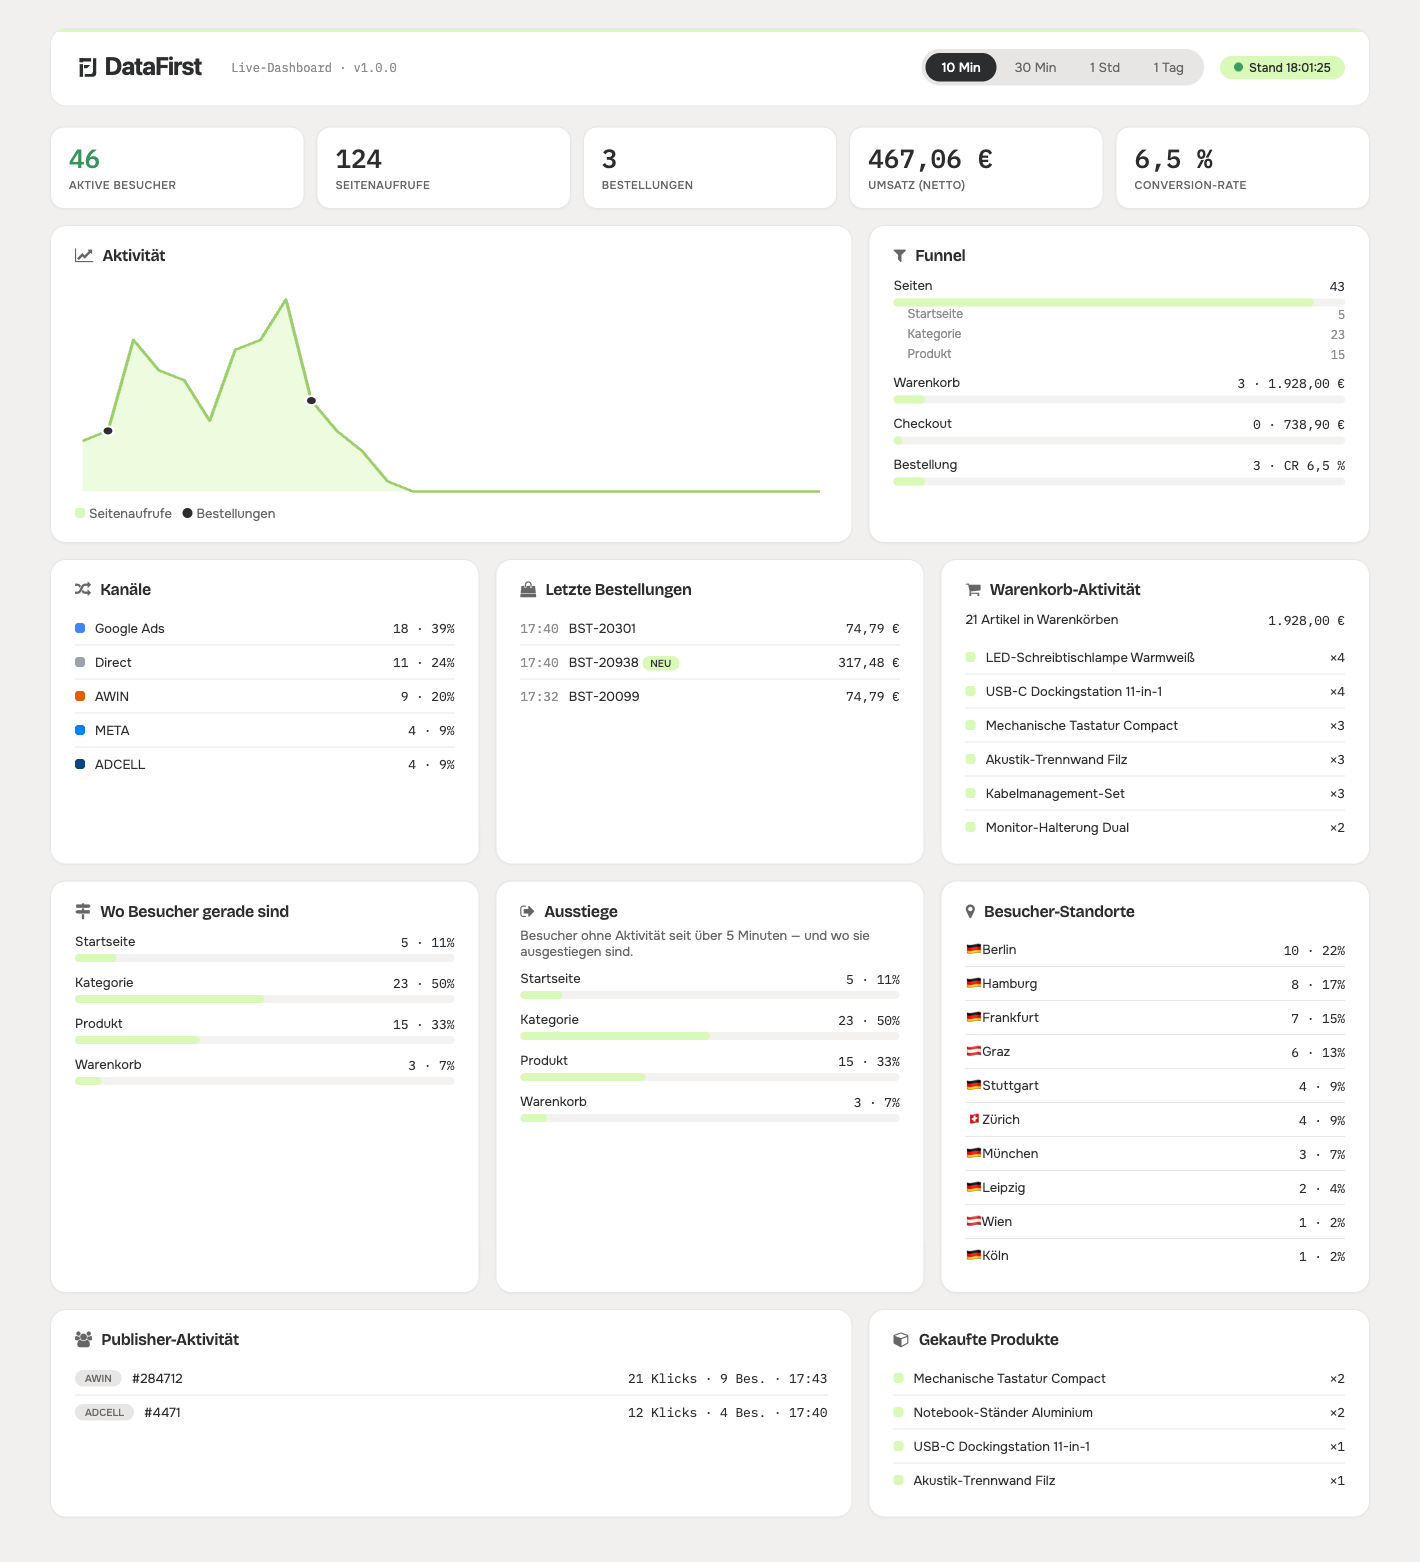The height and width of the screenshot is (1562, 1420).
Task: Switch to the 30 Min time range
Action: click(x=1035, y=67)
